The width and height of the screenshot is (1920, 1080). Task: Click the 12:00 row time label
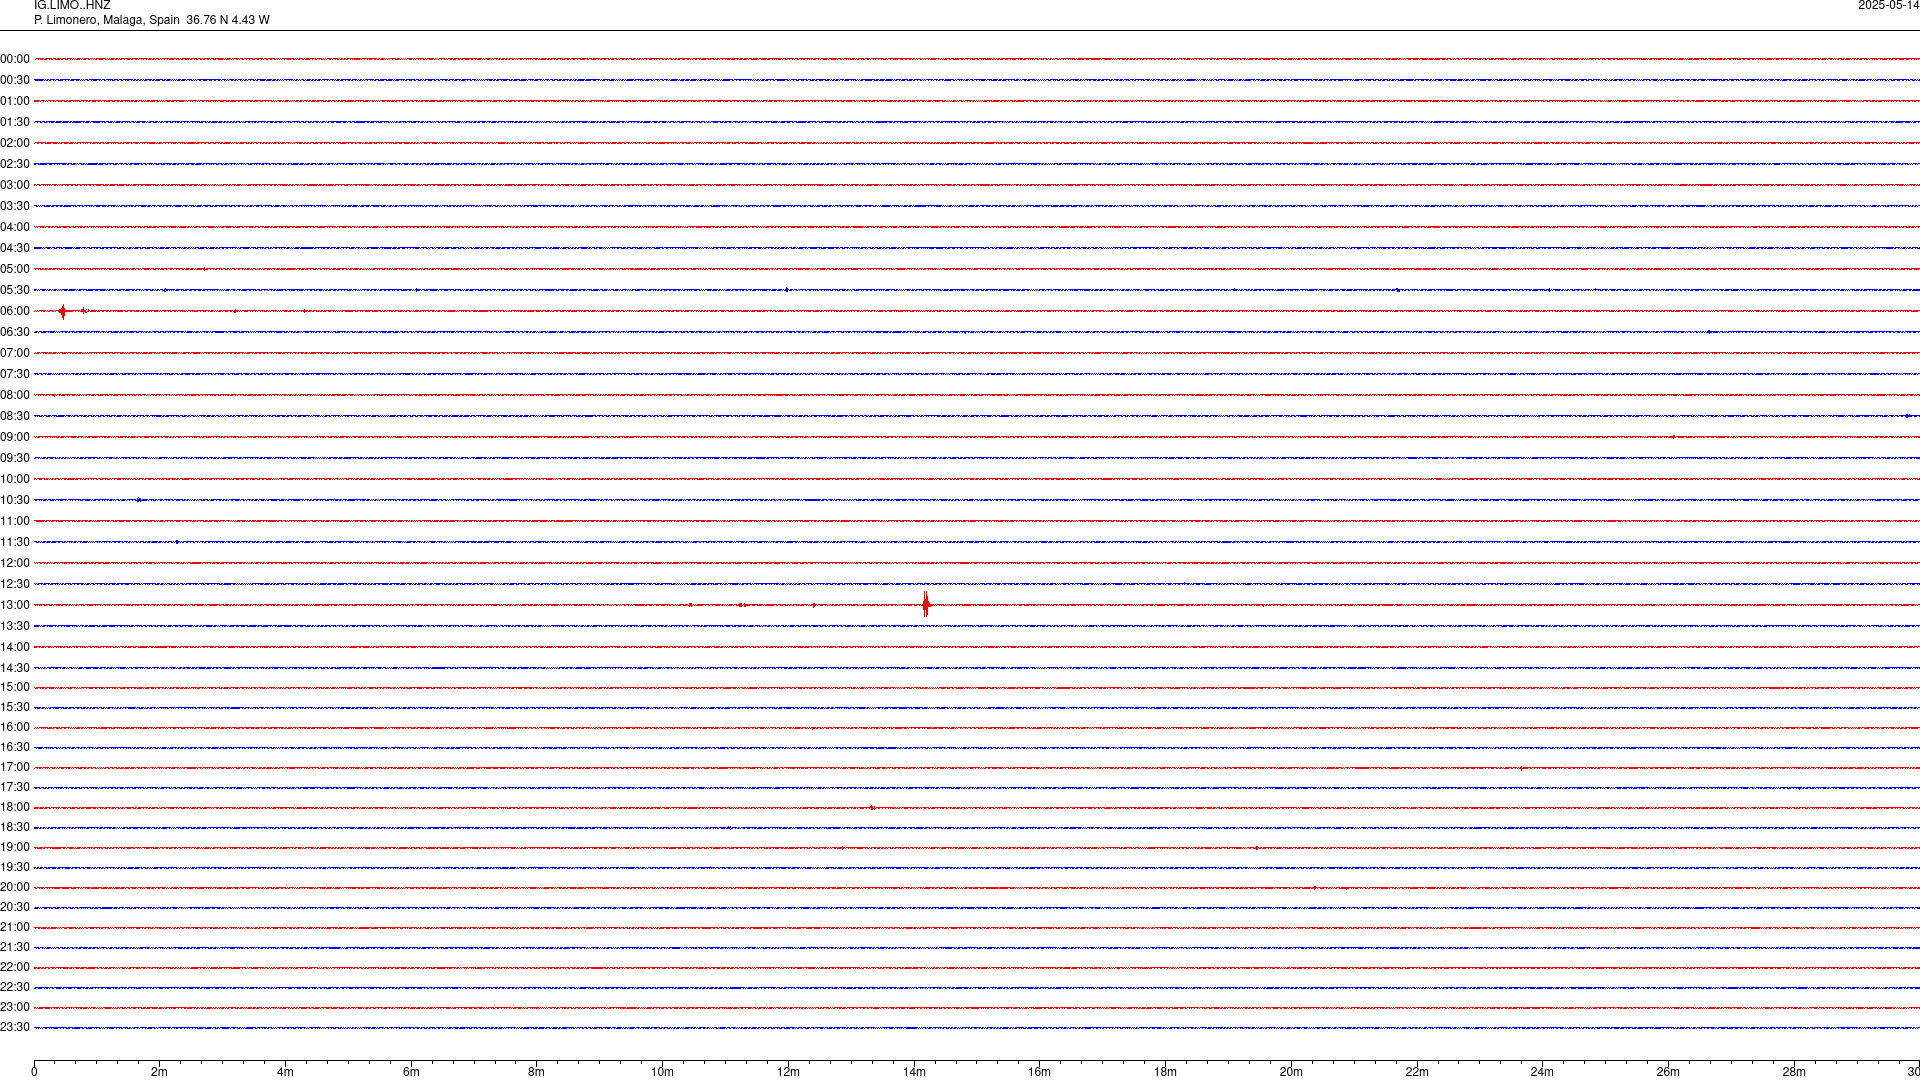(15, 563)
